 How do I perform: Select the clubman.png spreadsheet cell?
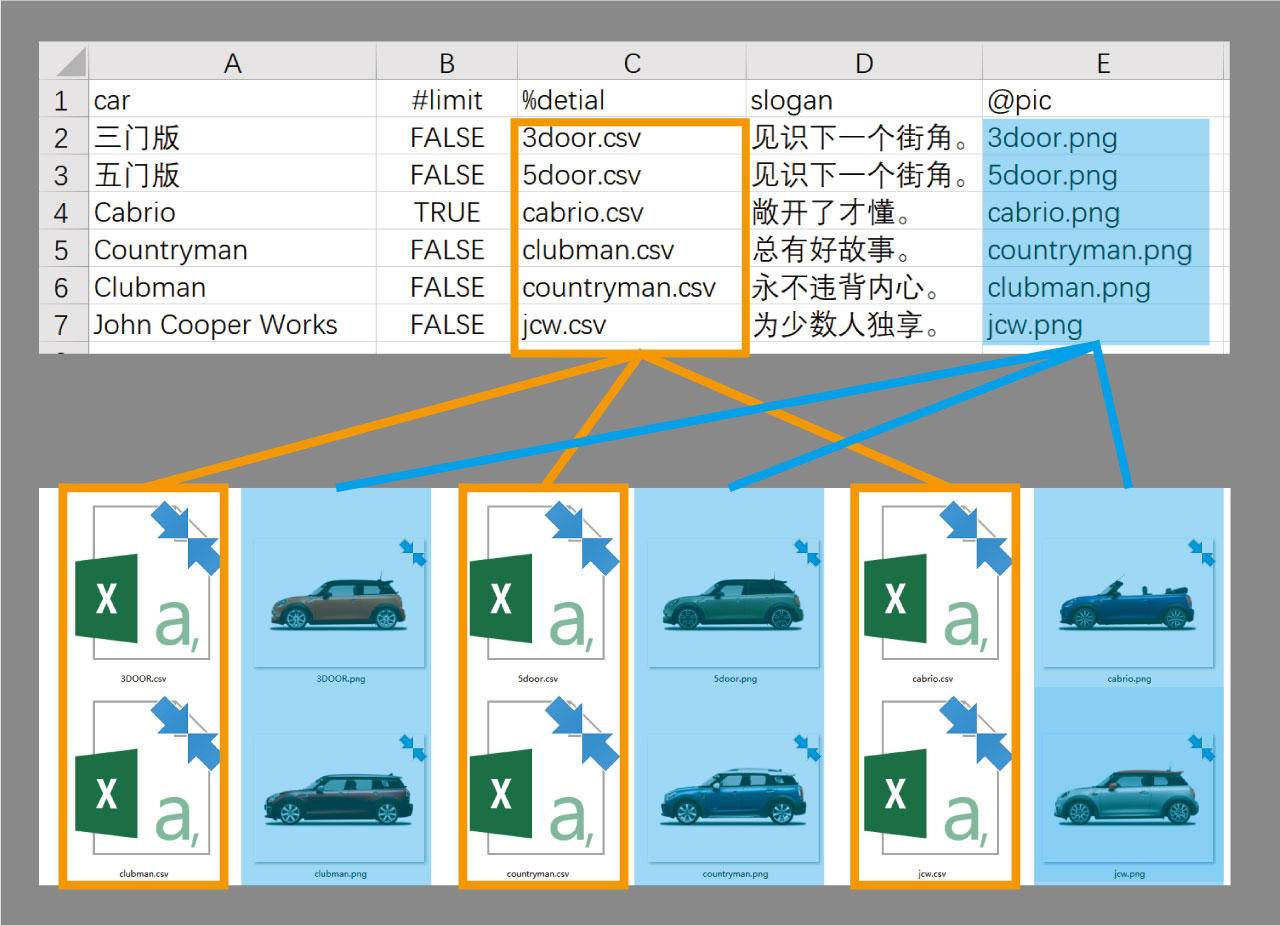click(1103, 286)
